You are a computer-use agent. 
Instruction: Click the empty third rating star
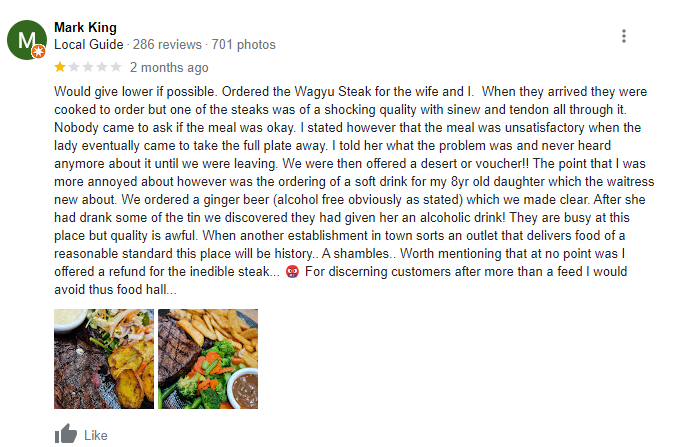pos(88,67)
